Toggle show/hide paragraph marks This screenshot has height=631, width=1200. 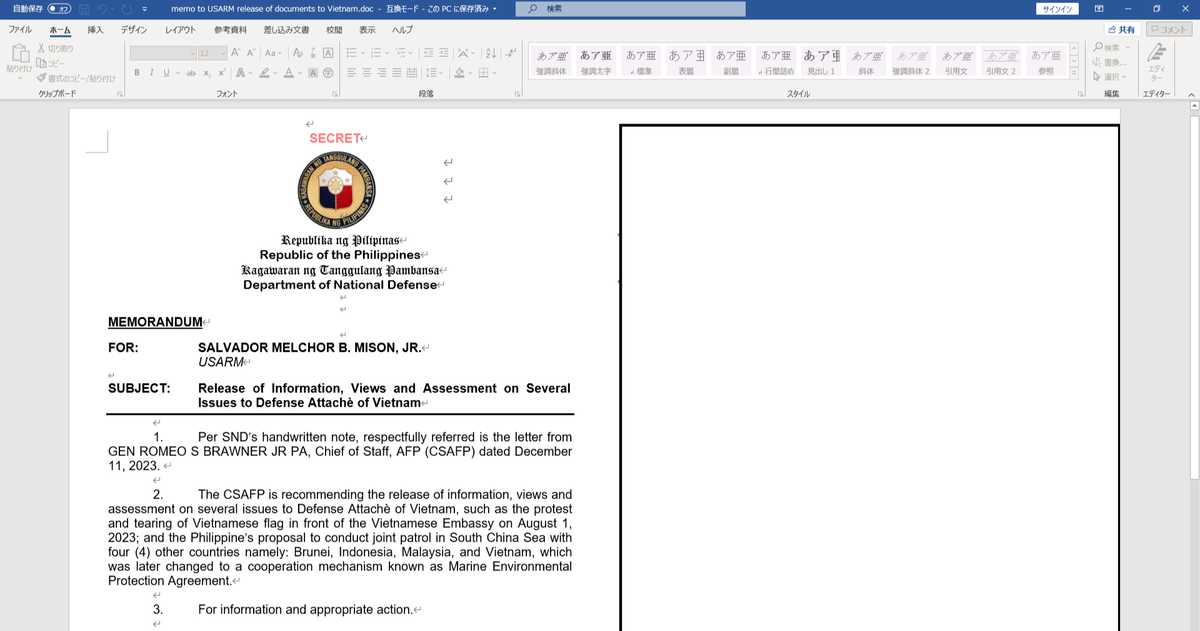509,52
